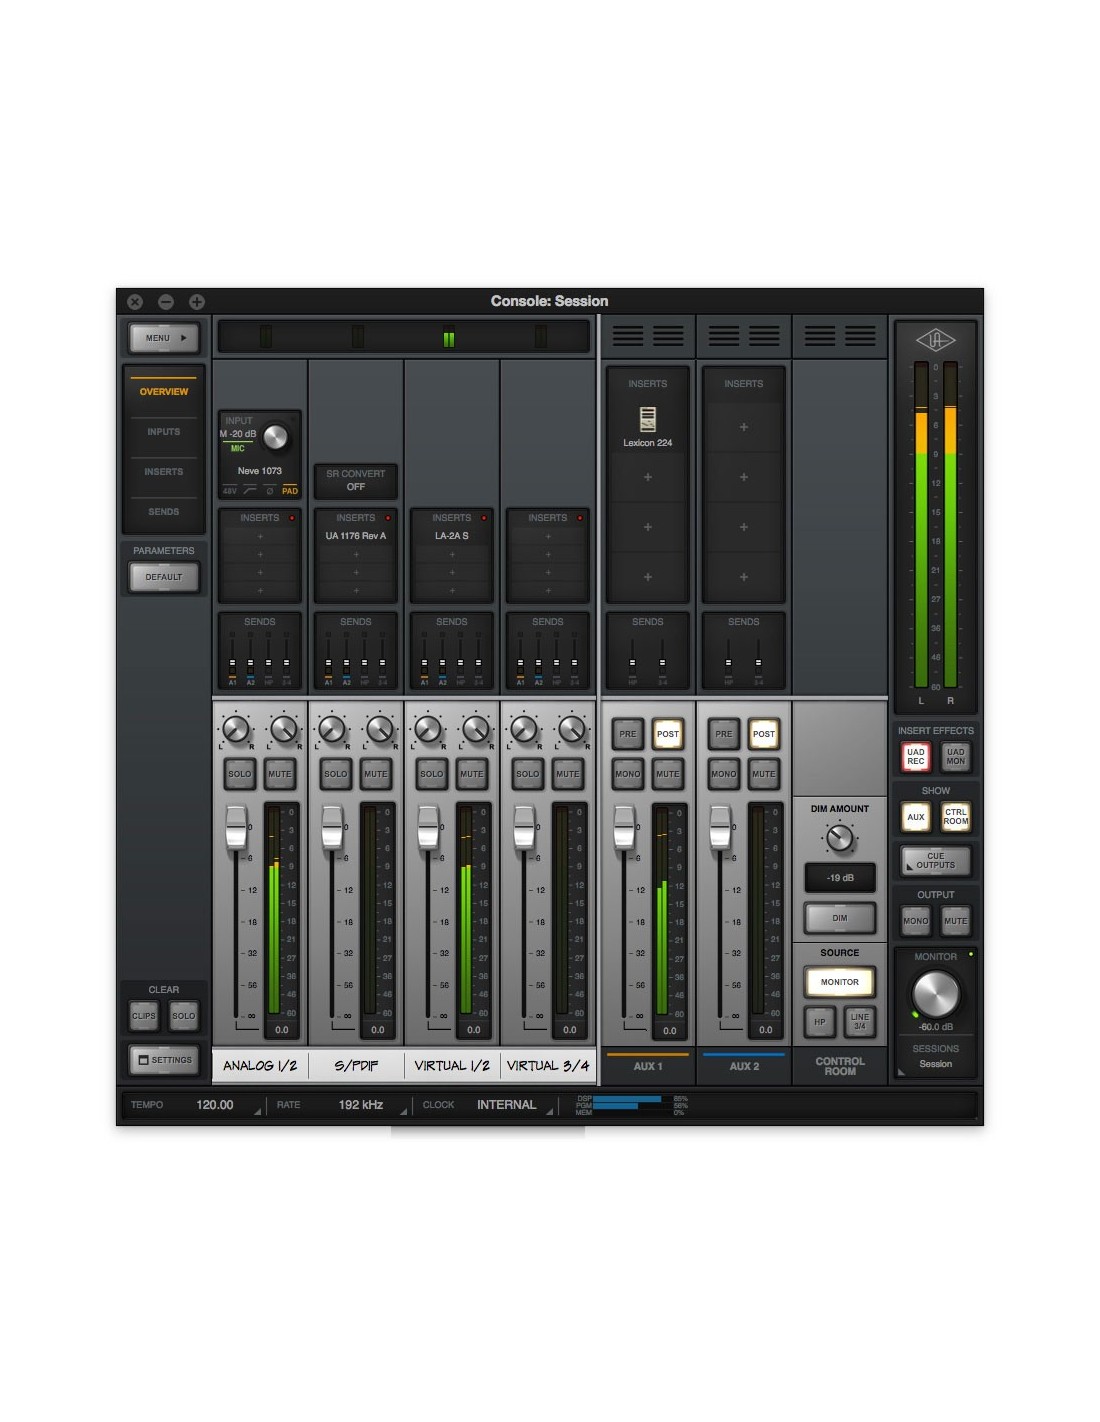
Task: Click the left pan knob on ANALOG 1/2
Action: click(236, 730)
